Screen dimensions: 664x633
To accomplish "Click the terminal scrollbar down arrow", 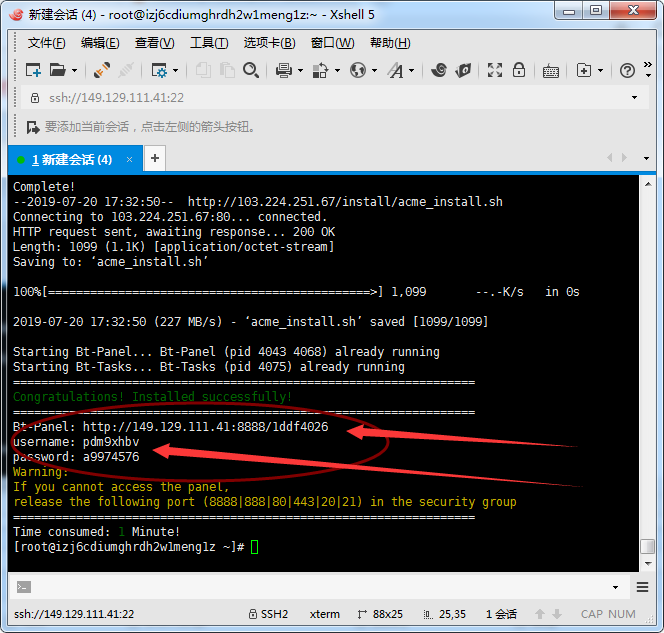I will coord(648,564).
